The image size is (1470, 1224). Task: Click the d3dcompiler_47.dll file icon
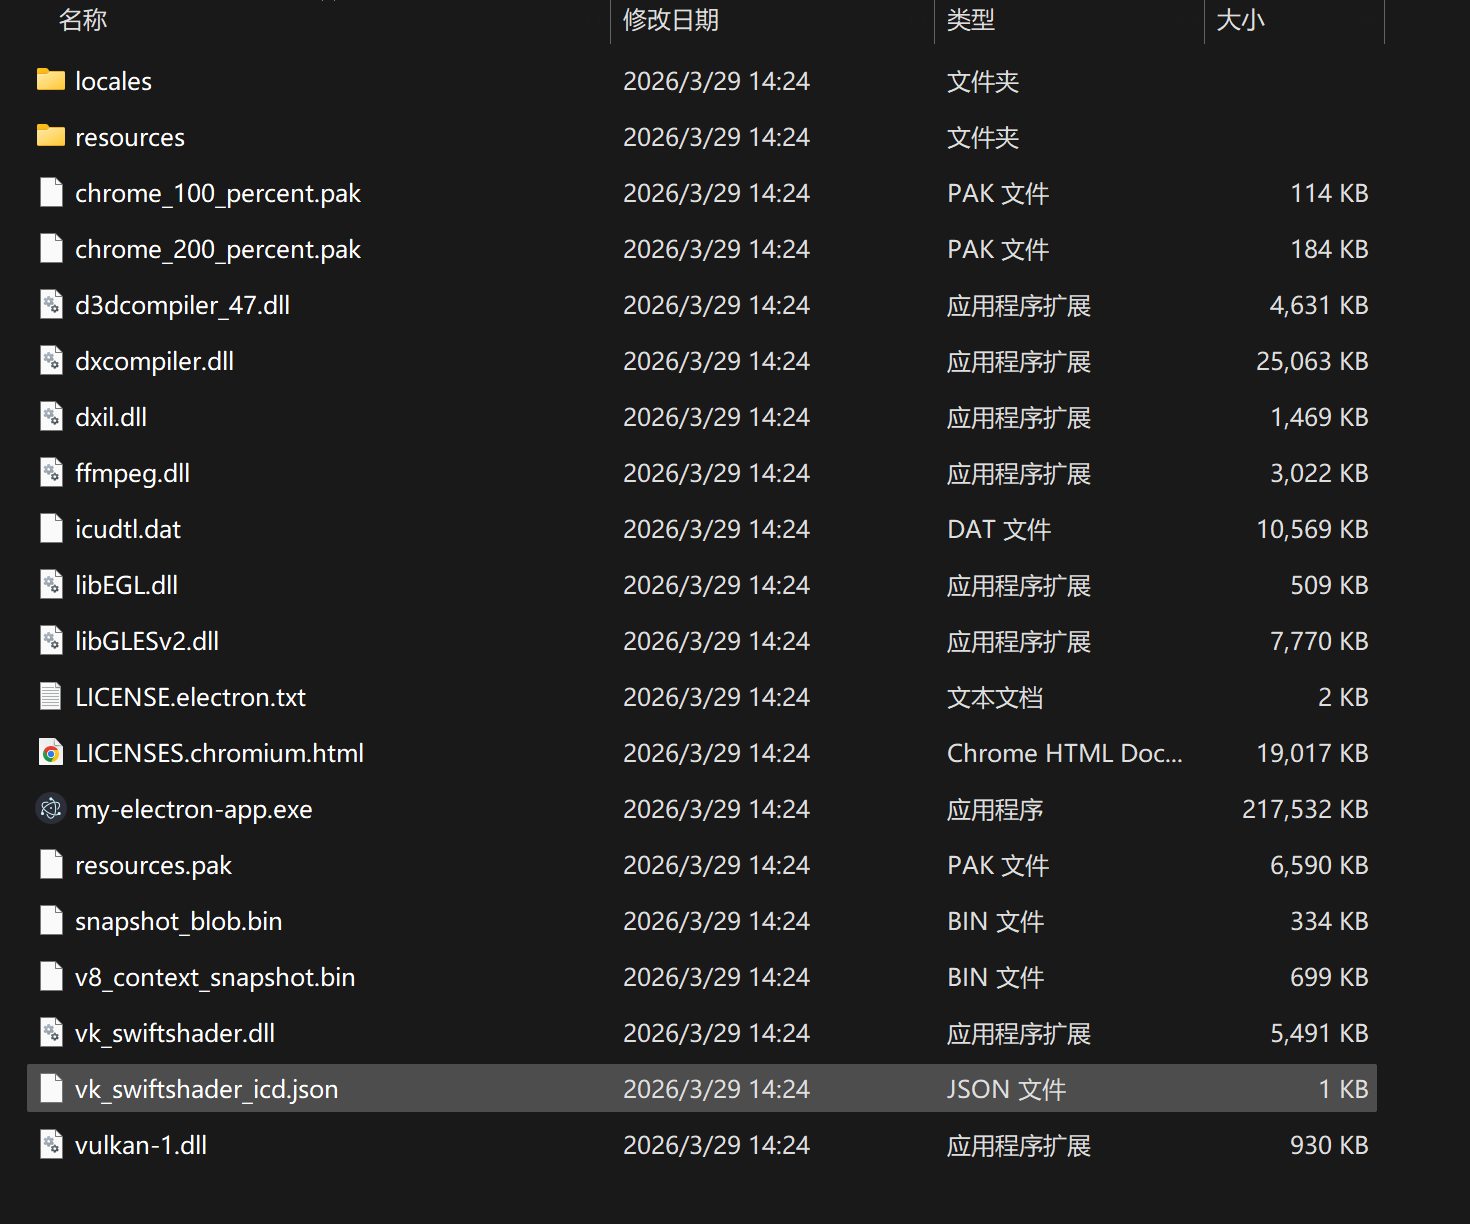coord(51,304)
